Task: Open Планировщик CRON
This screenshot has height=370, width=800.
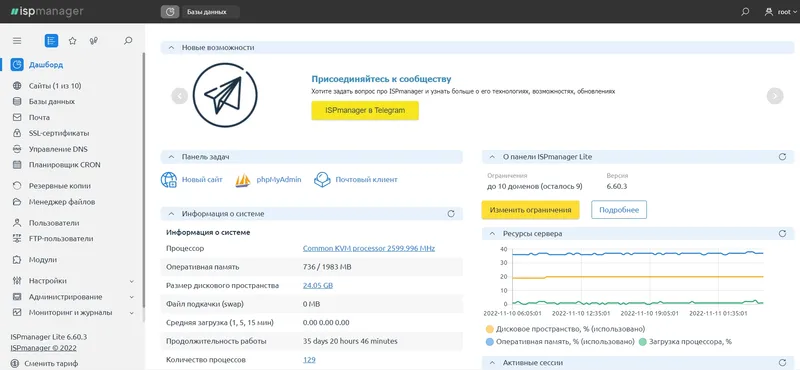Action: (65, 165)
